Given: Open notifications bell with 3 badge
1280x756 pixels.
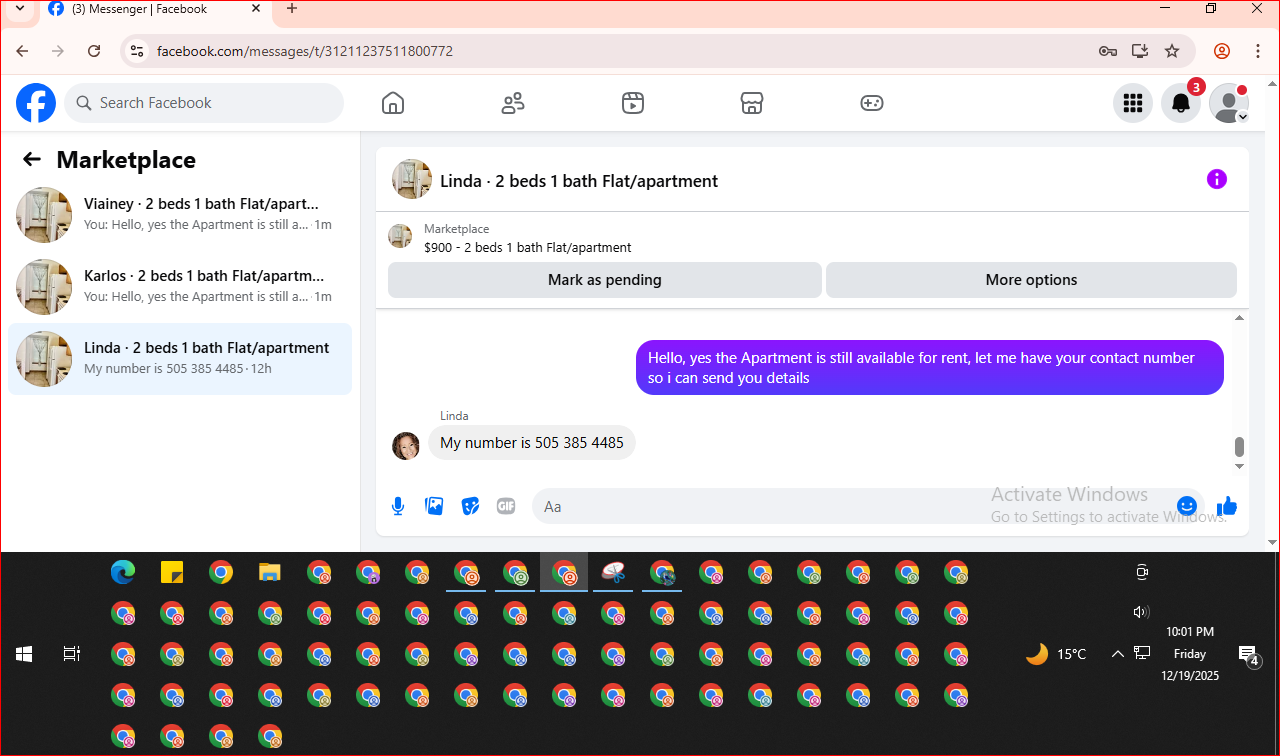Looking at the screenshot, I should pyautogui.click(x=1181, y=103).
